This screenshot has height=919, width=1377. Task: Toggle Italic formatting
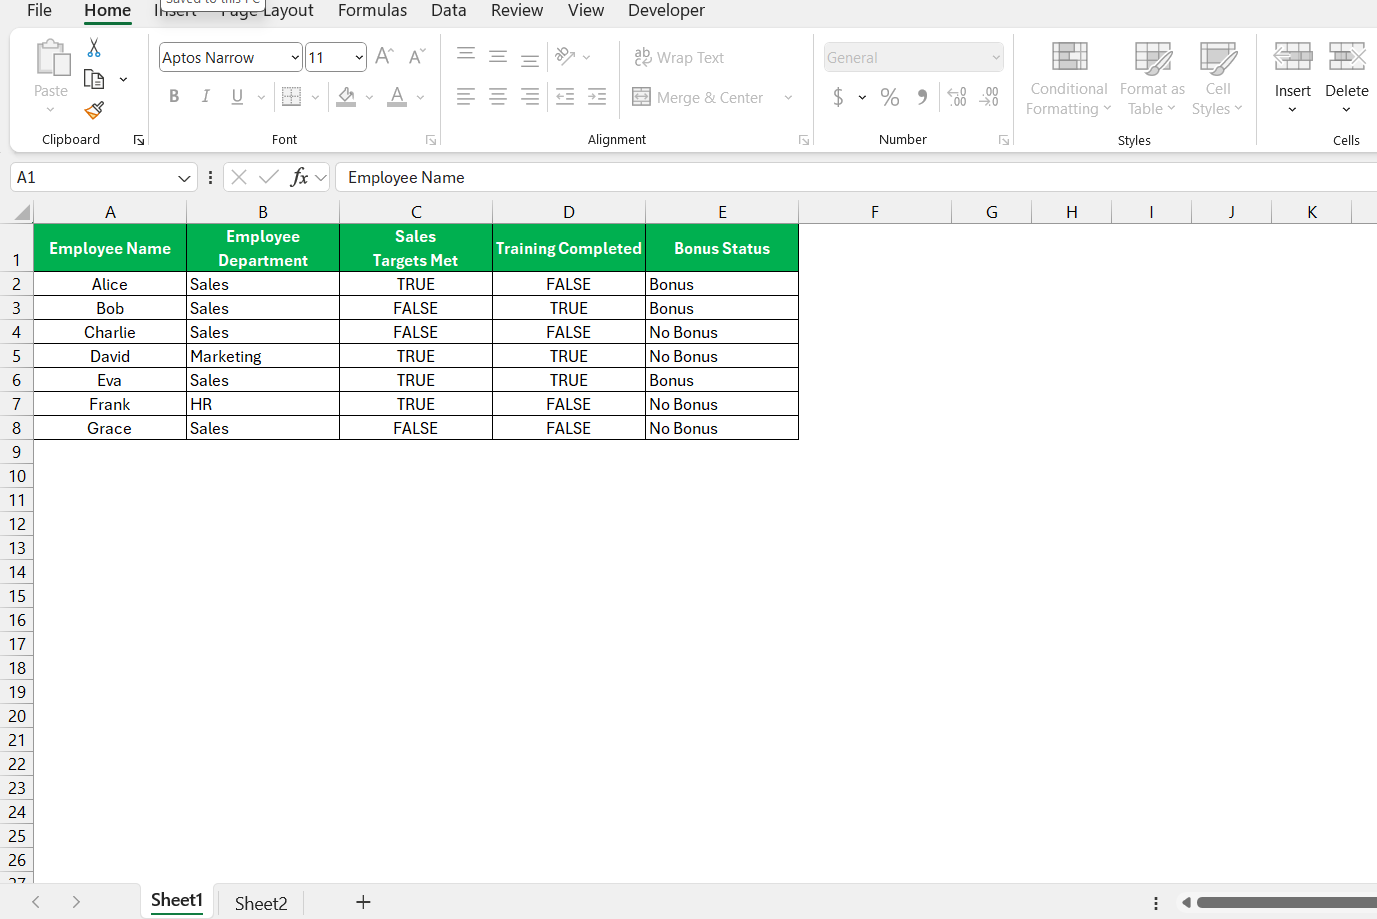(x=206, y=97)
